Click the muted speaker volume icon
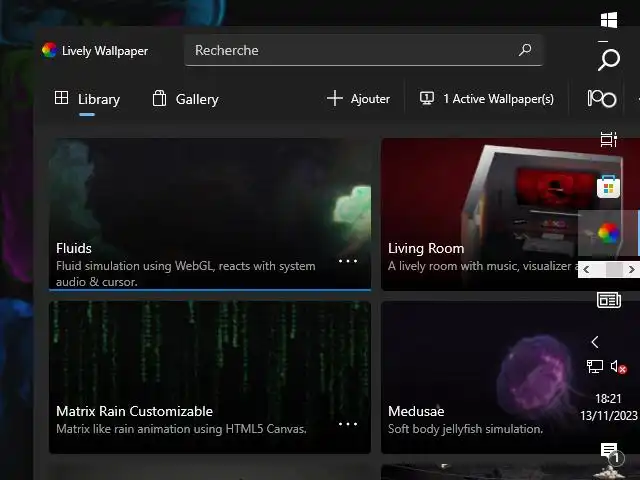The height and width of the screenshot is (480, 640). pos(618,367)
